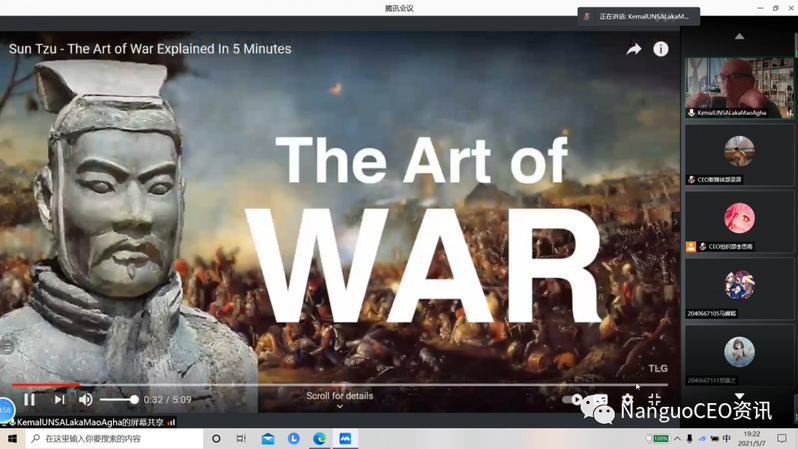
Task: Select the CEO新媒体部 participant avatar tile
Action: pyautogui.click(x=739, y=155)
